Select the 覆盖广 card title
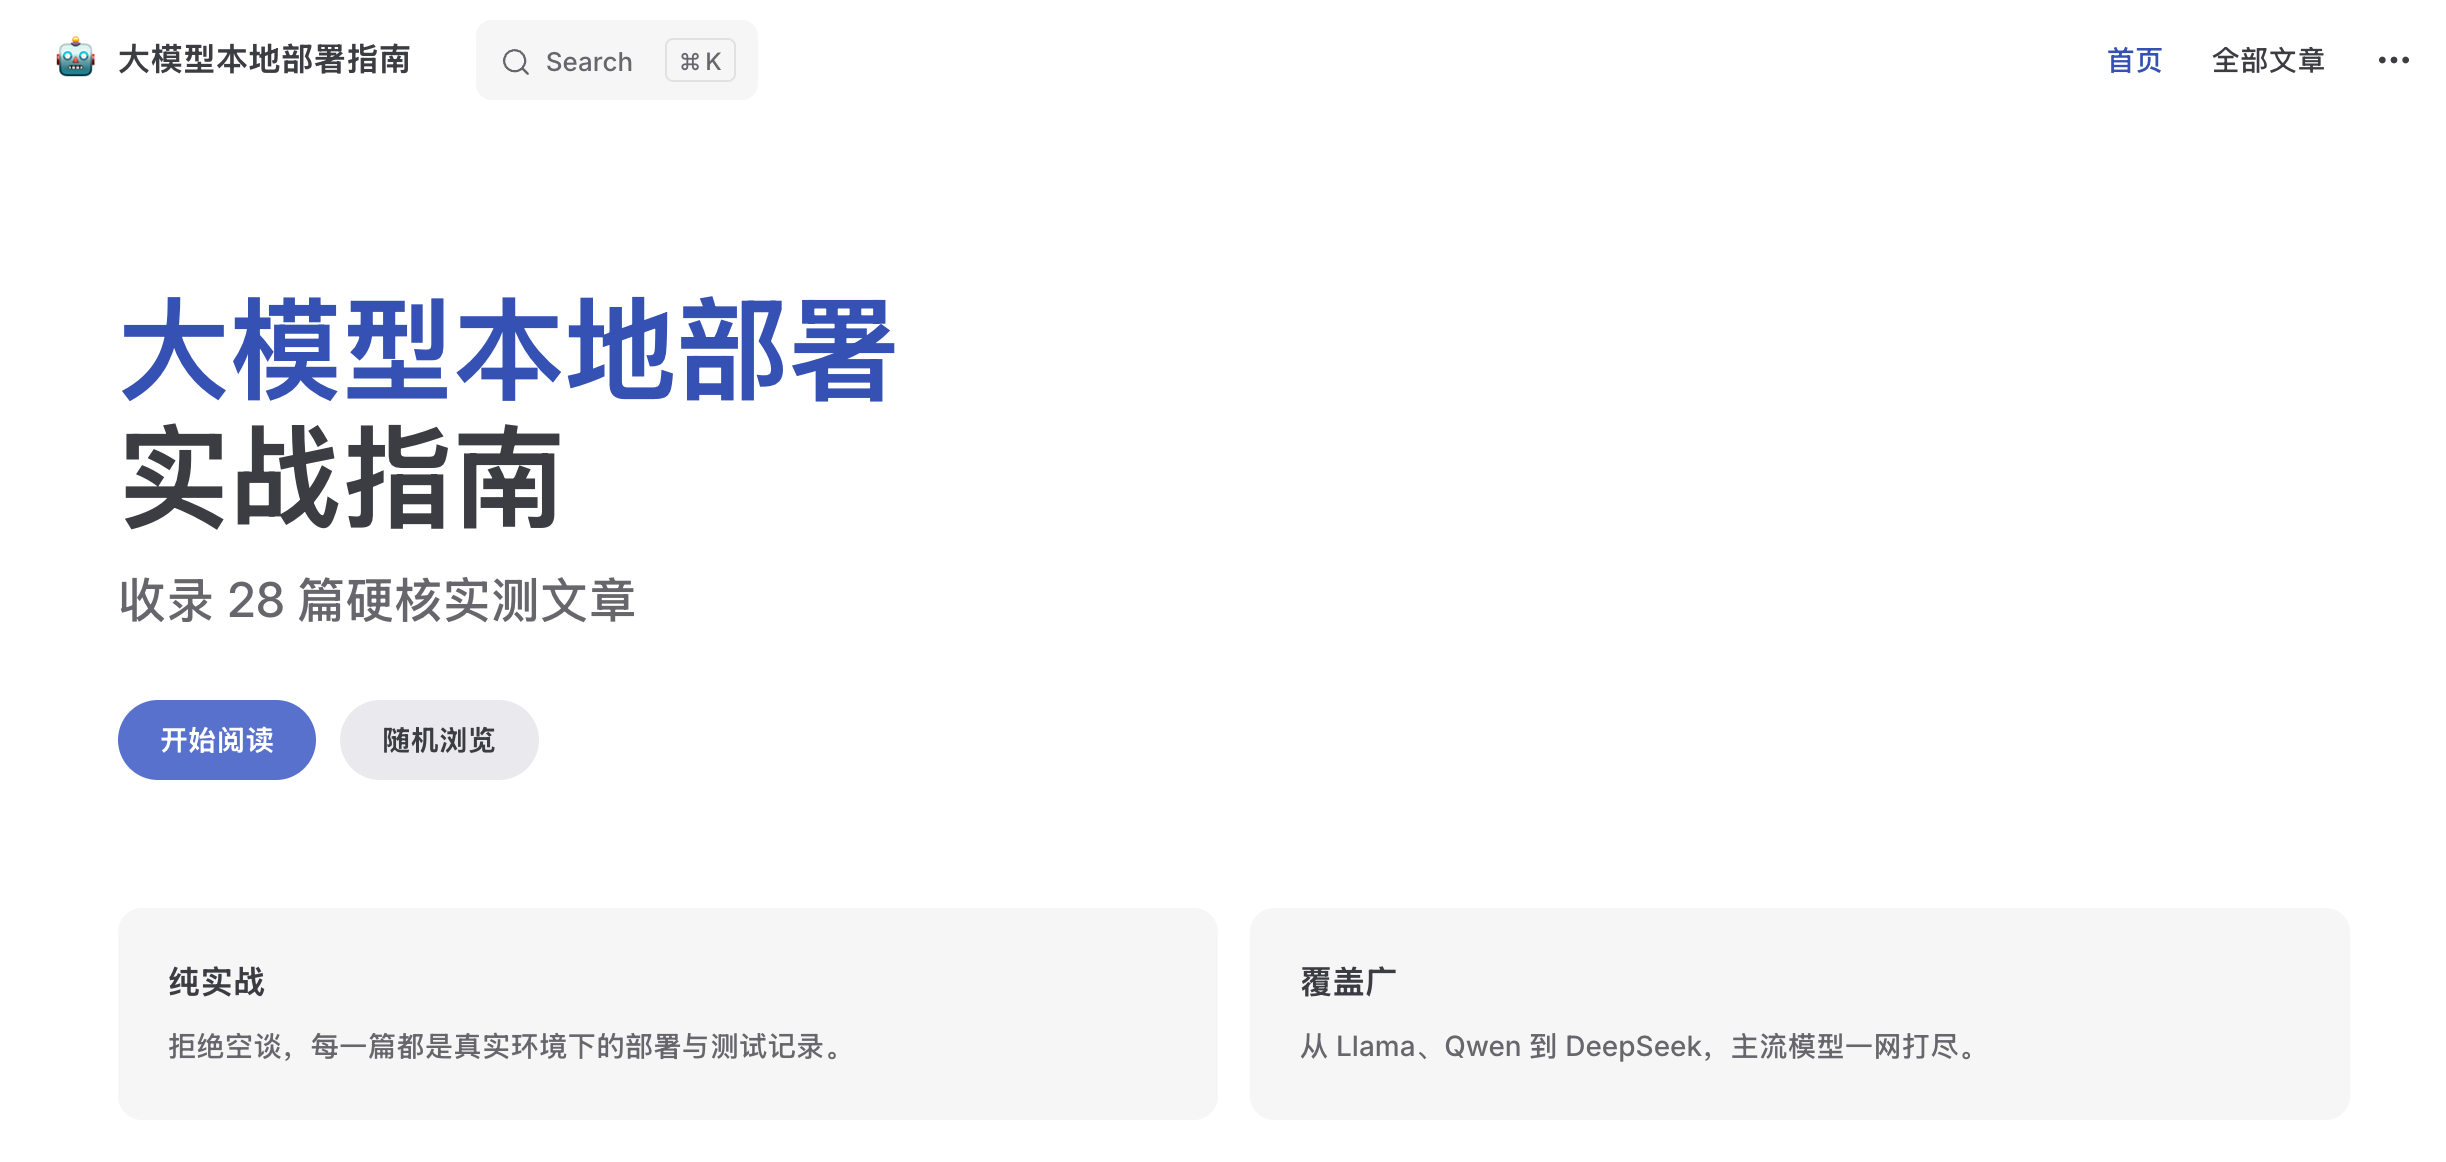 tap(1348, 982)
